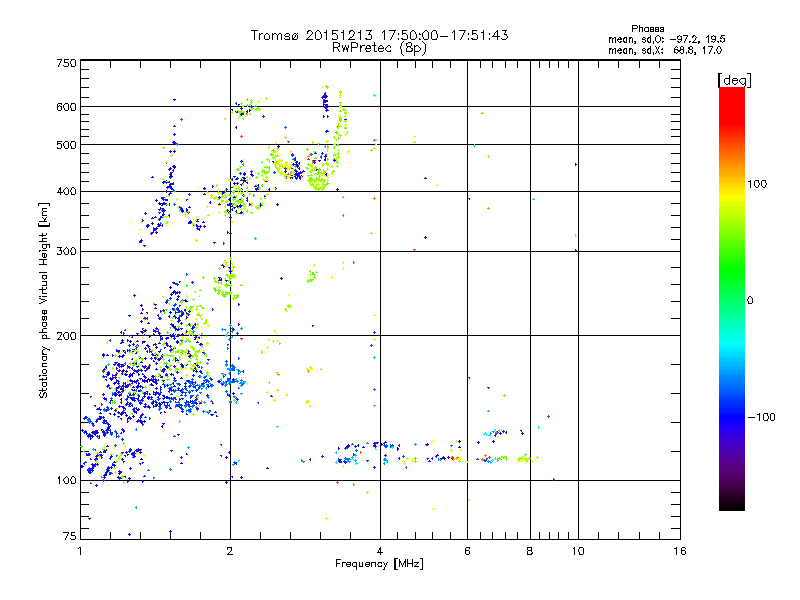This screenshot has height=600, width=800.
Task: Click the y-axis tick label "100" on the height axis
Action: click(66, 480)
